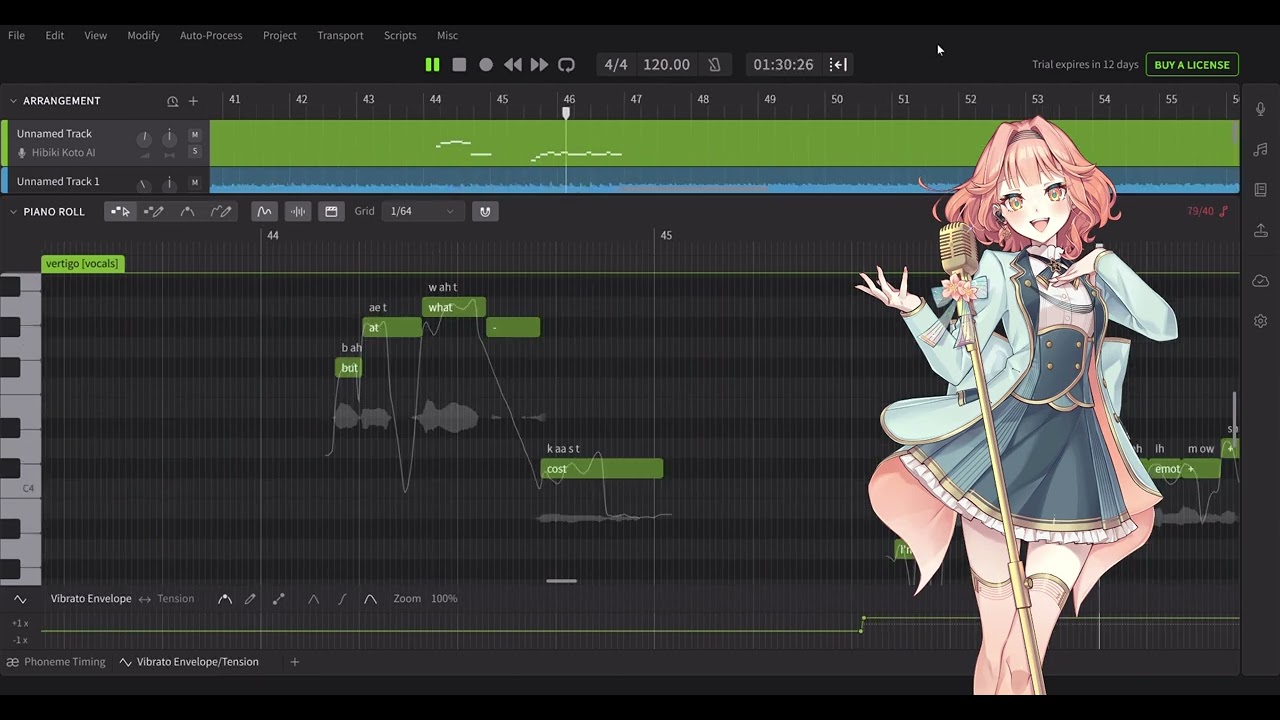Pause playback with the green pause button
Image resolution: width=1280 pixels, height=720 pixels.
(432, 64)
